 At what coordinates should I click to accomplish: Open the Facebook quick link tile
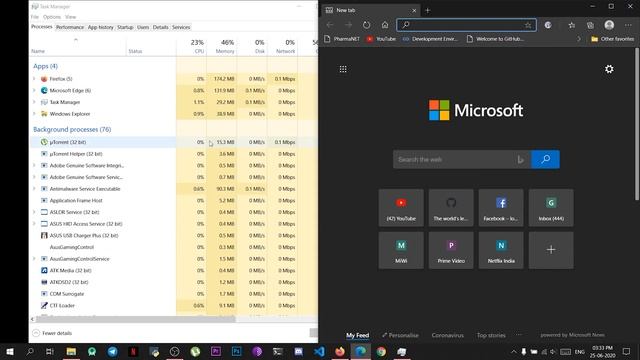click(x=501, y=207)
